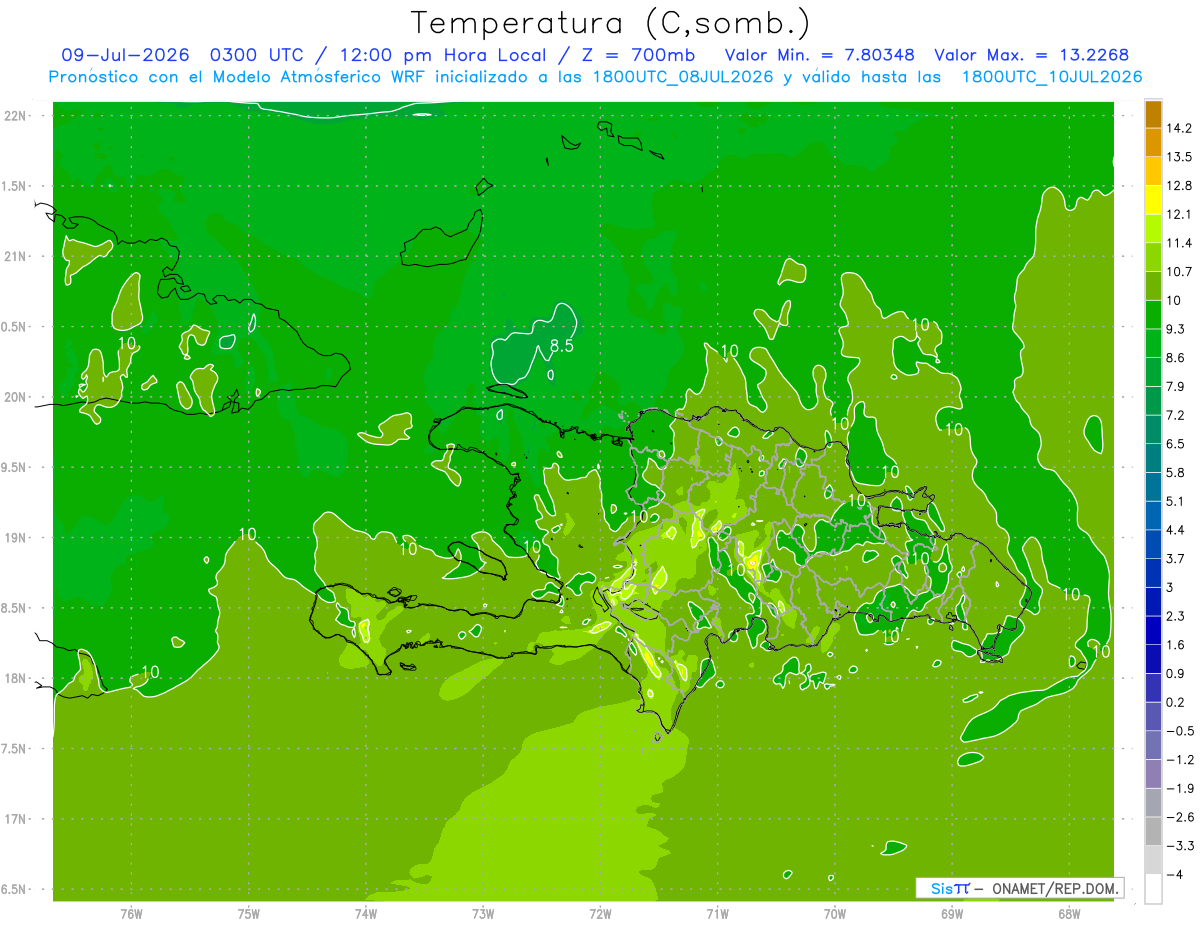Click the "9.3" colorbar value

tap(1175, 329)
